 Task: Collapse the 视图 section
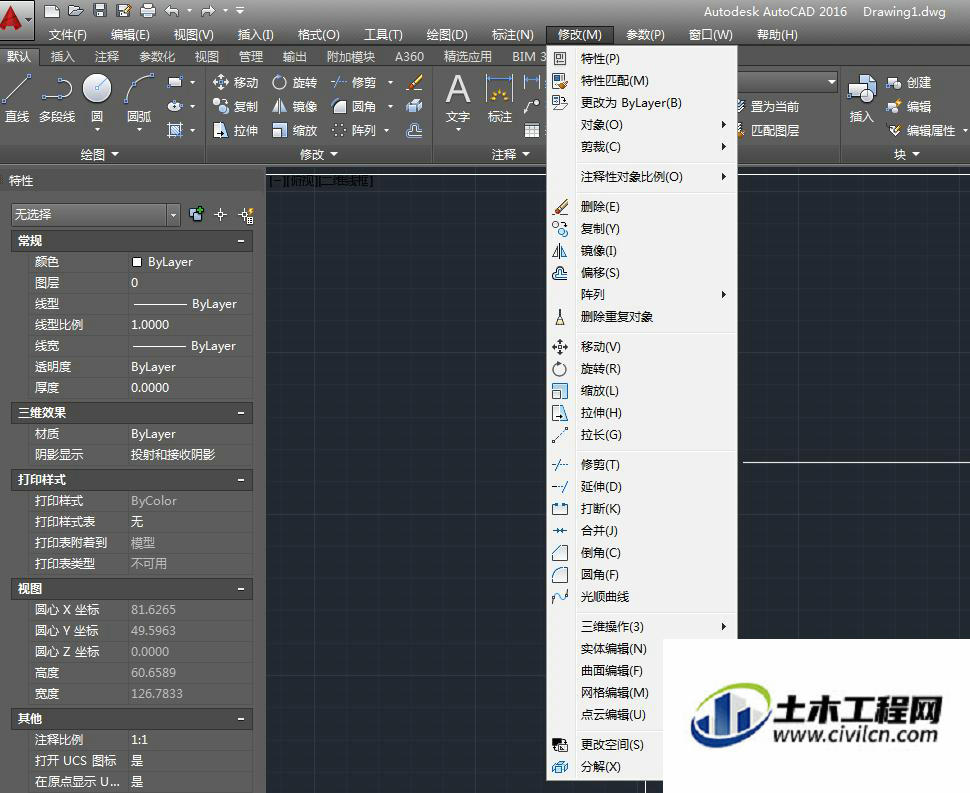pyautogui.click(x=241, y=589)
